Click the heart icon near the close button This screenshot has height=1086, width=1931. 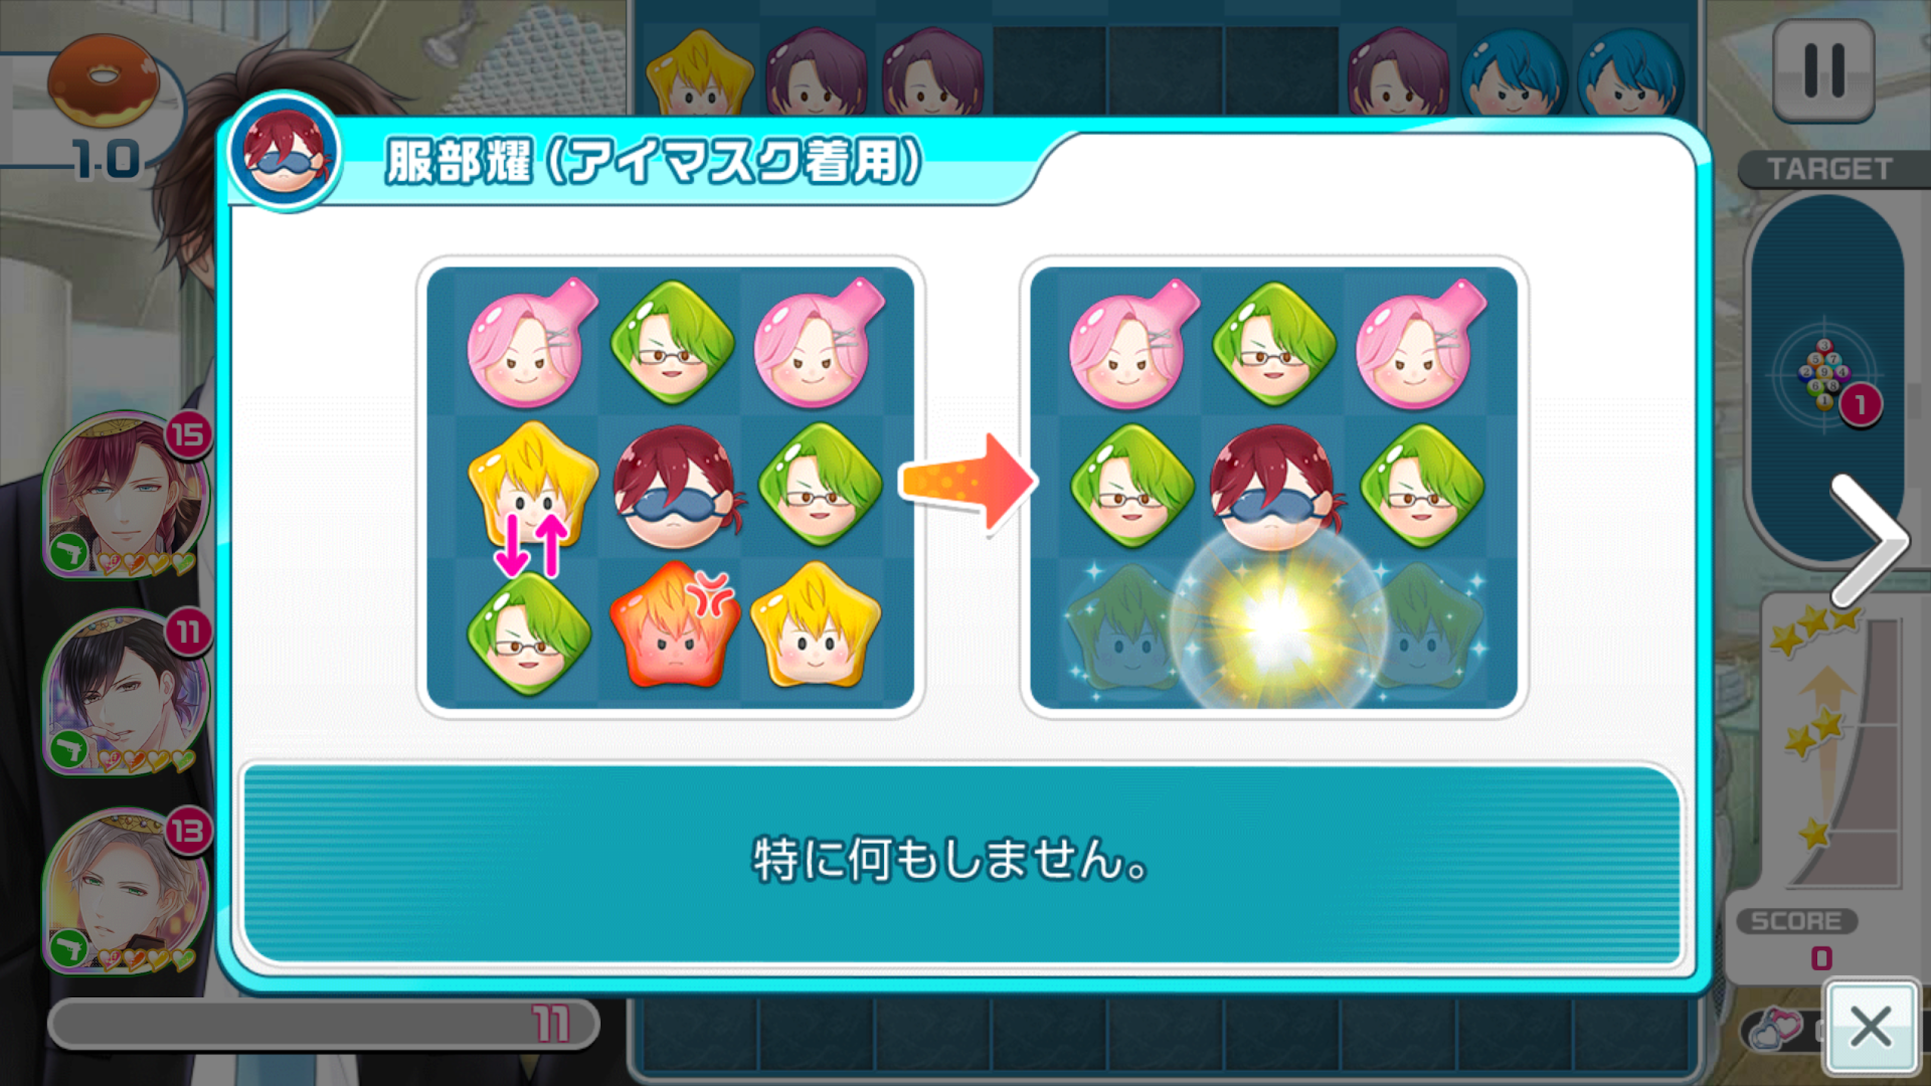1774,1029
